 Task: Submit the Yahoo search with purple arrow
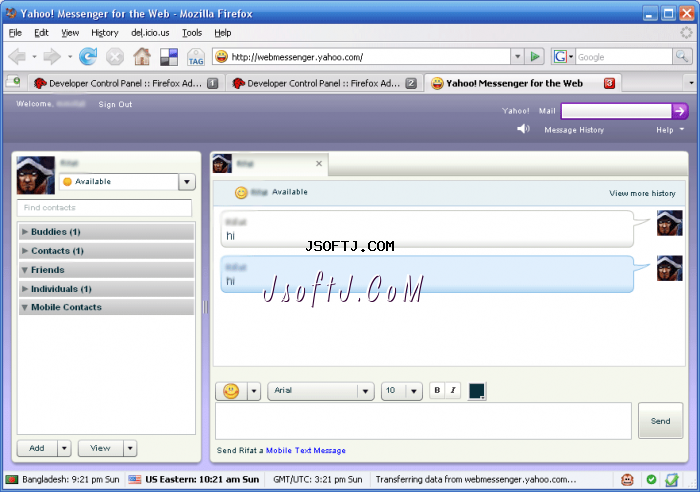tap(680, 111)
